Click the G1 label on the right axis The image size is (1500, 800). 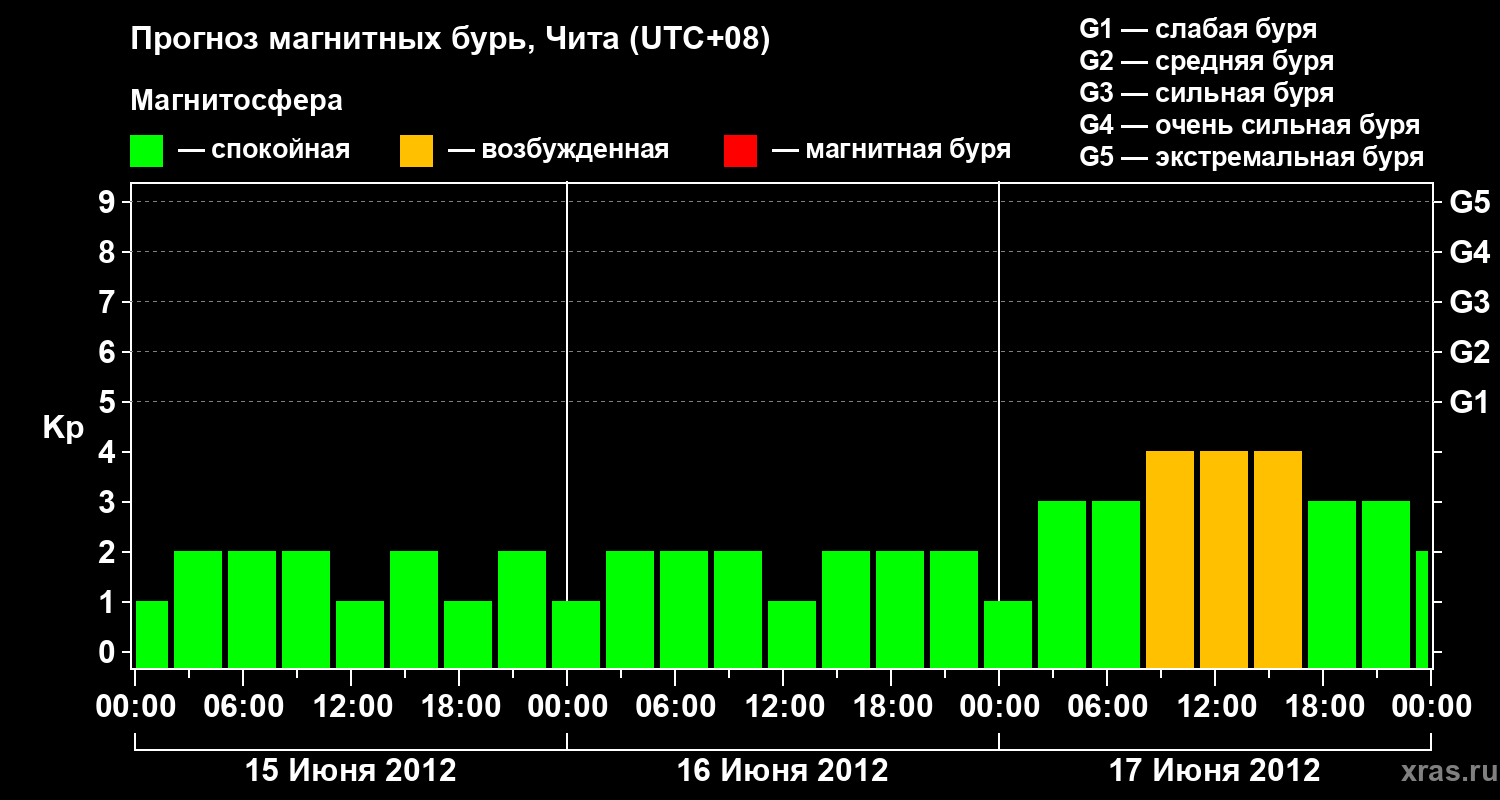pyautogui.click(x=1469, y=403)
